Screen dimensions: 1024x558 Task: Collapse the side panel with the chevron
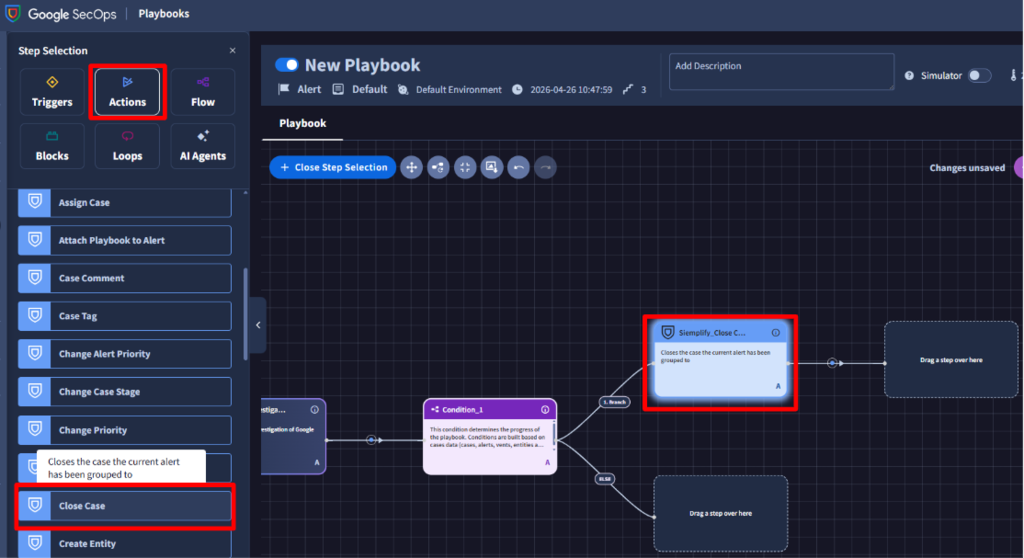pos(258,325)
